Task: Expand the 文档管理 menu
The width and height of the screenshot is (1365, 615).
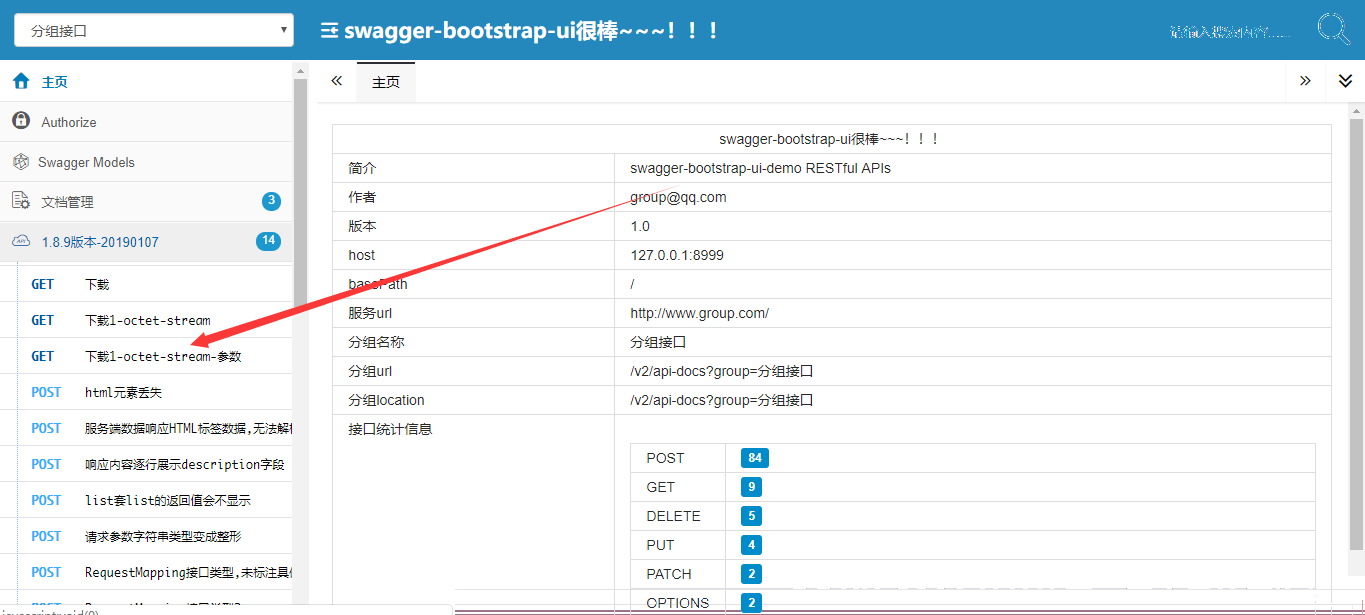Action: tap(147, 202)
